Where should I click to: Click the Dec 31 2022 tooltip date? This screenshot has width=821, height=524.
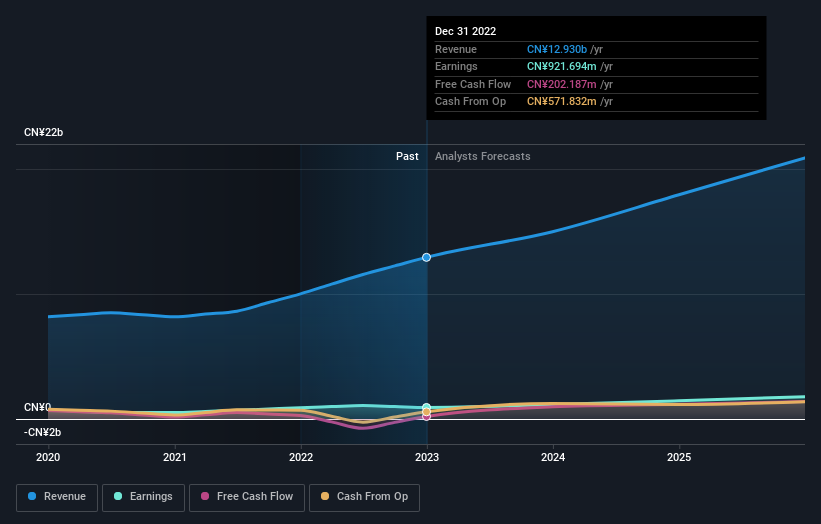(x=465, y=31)
